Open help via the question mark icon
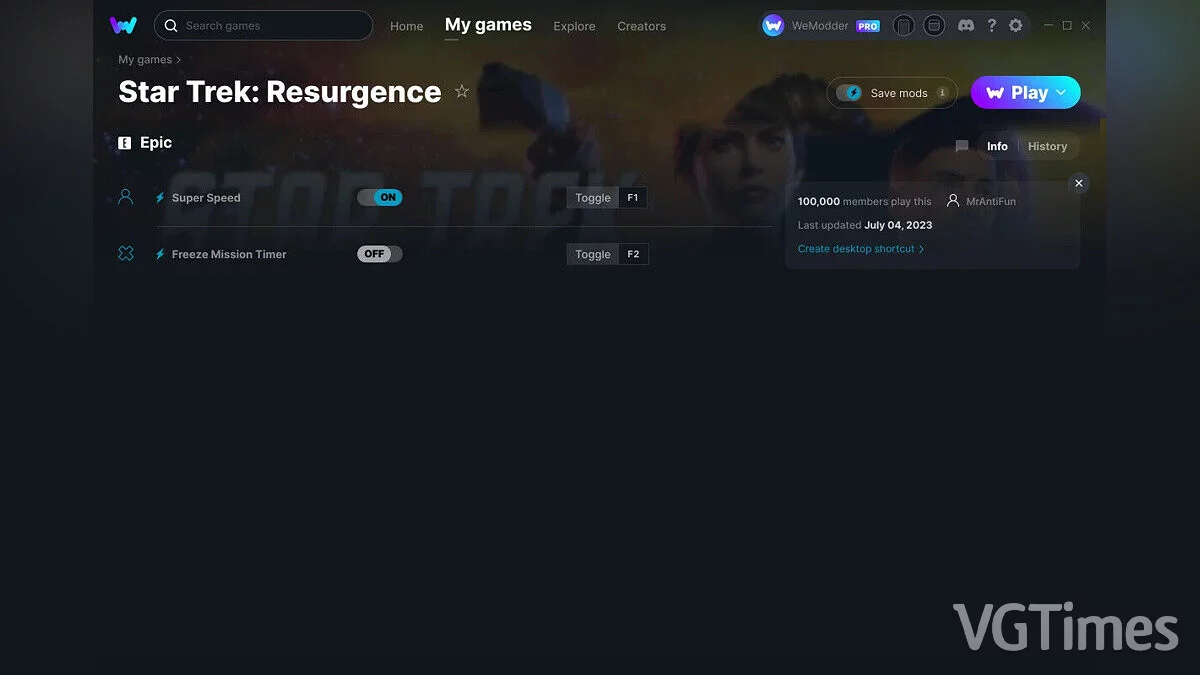 pos(992,25)
